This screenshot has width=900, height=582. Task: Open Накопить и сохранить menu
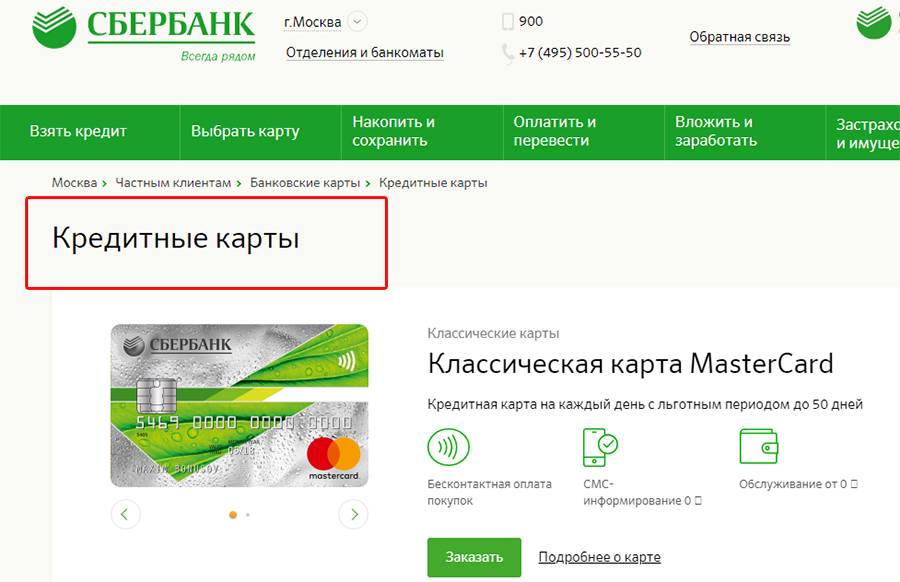[x=394, y=131]
